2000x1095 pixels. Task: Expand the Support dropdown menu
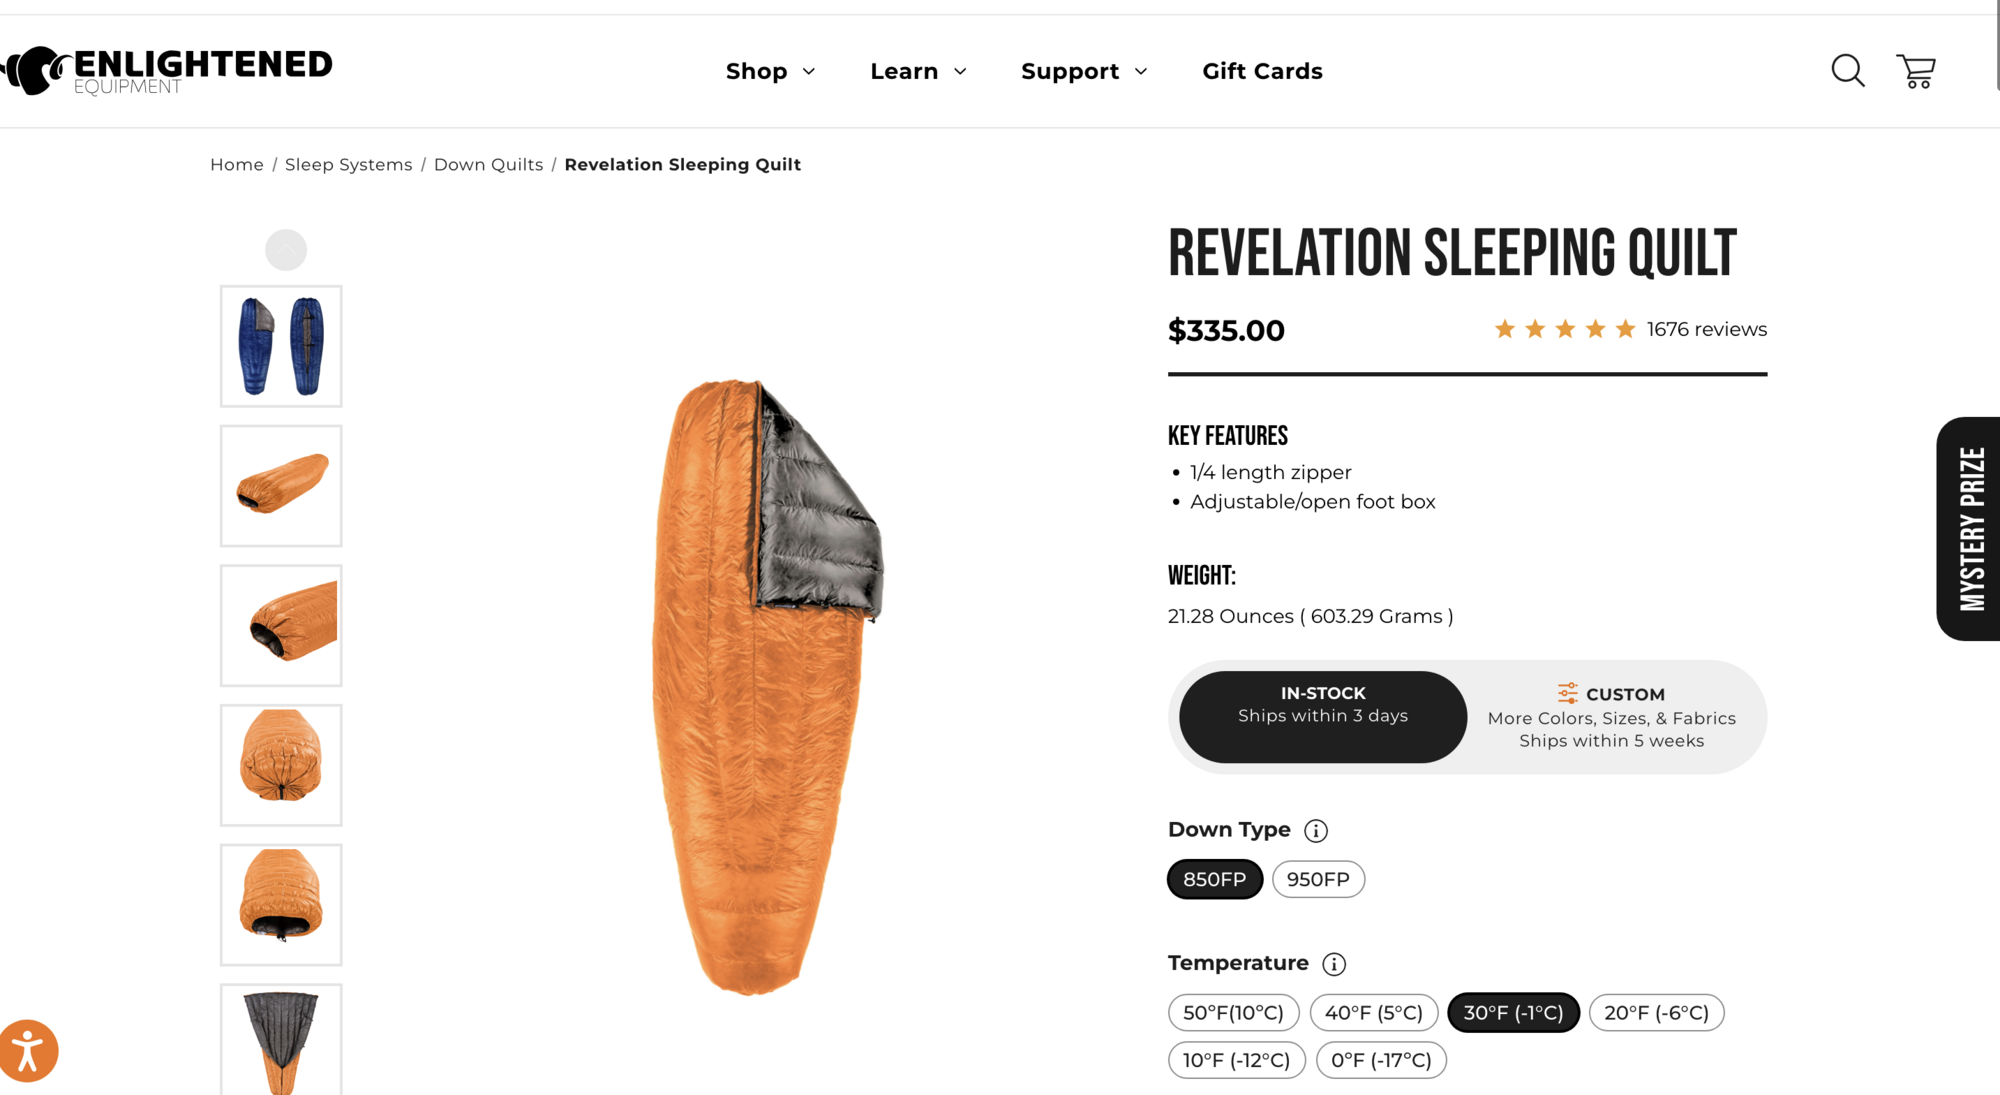[1084, 71]
